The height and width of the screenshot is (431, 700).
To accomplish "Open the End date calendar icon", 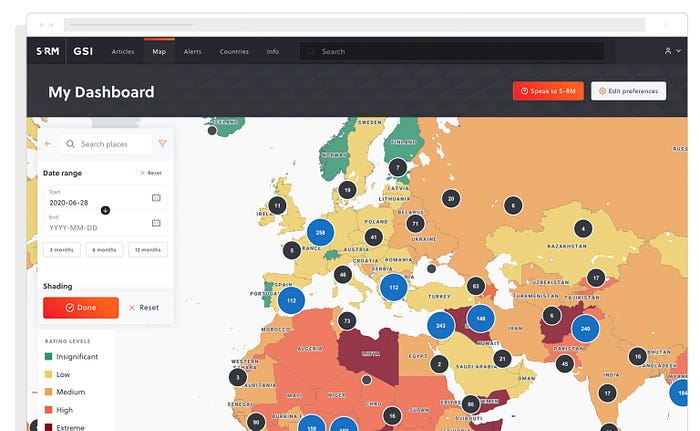I will click(156, 222).
